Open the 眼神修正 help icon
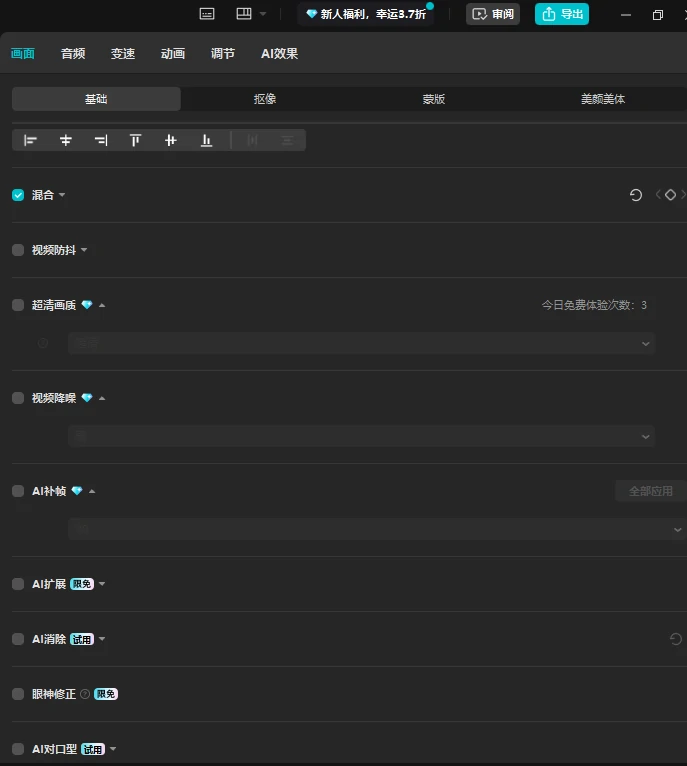 coord(85,694)
